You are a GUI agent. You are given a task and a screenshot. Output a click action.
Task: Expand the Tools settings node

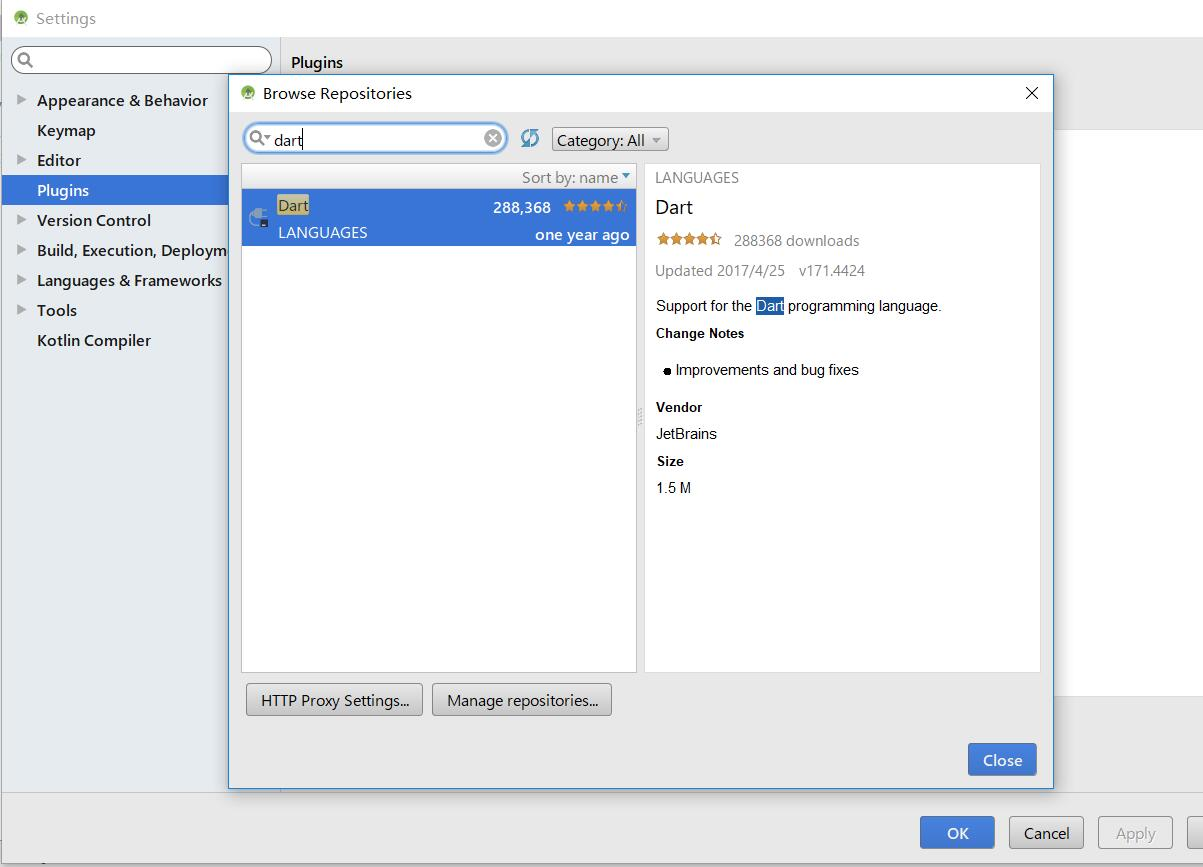21,310
